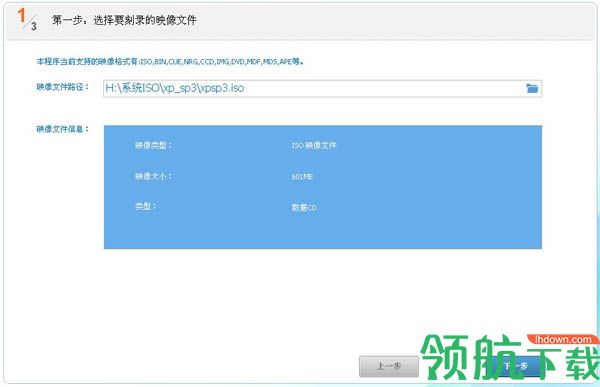The width and height of the screenshot is (600, 387).
Task: Click the 1/3 step indicator
Action: coord(28,20)
